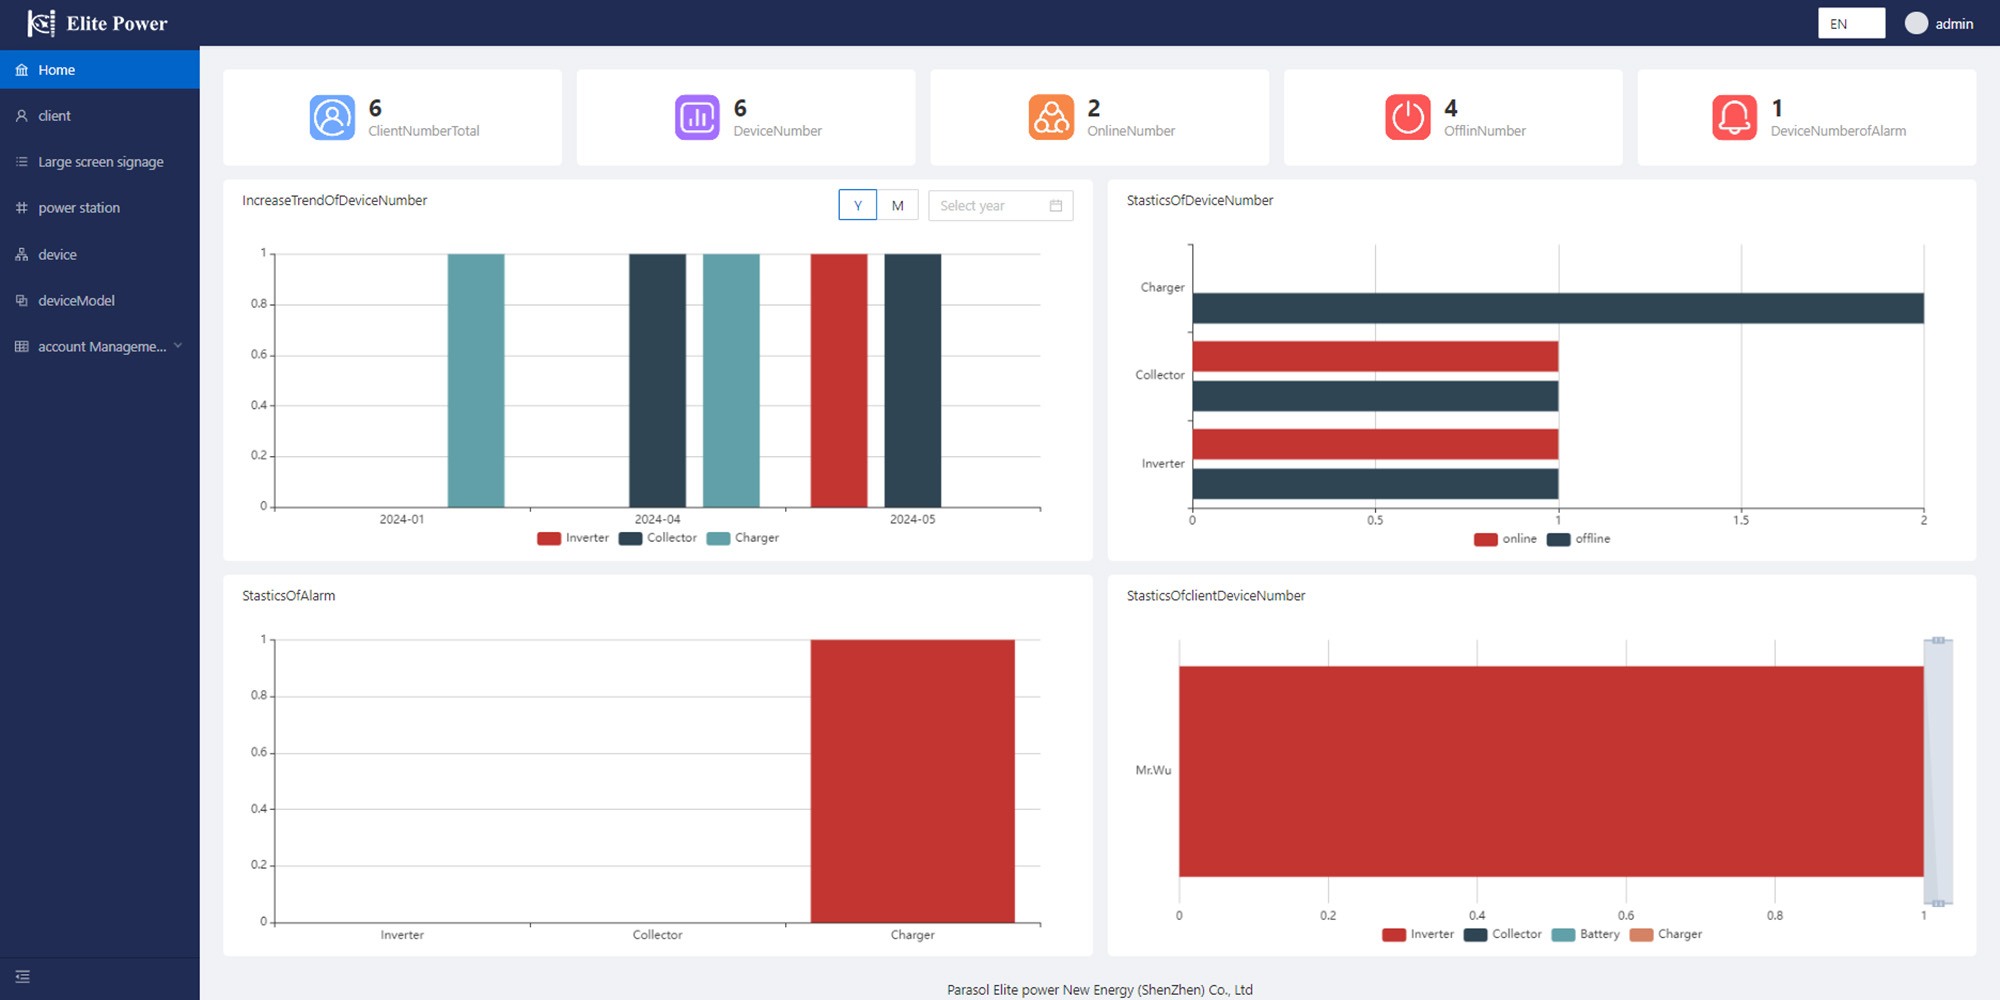2000x1000 pixels.
Task: Open the Select year date picker
Action: pyautogui.click(x=1000, y=206)
